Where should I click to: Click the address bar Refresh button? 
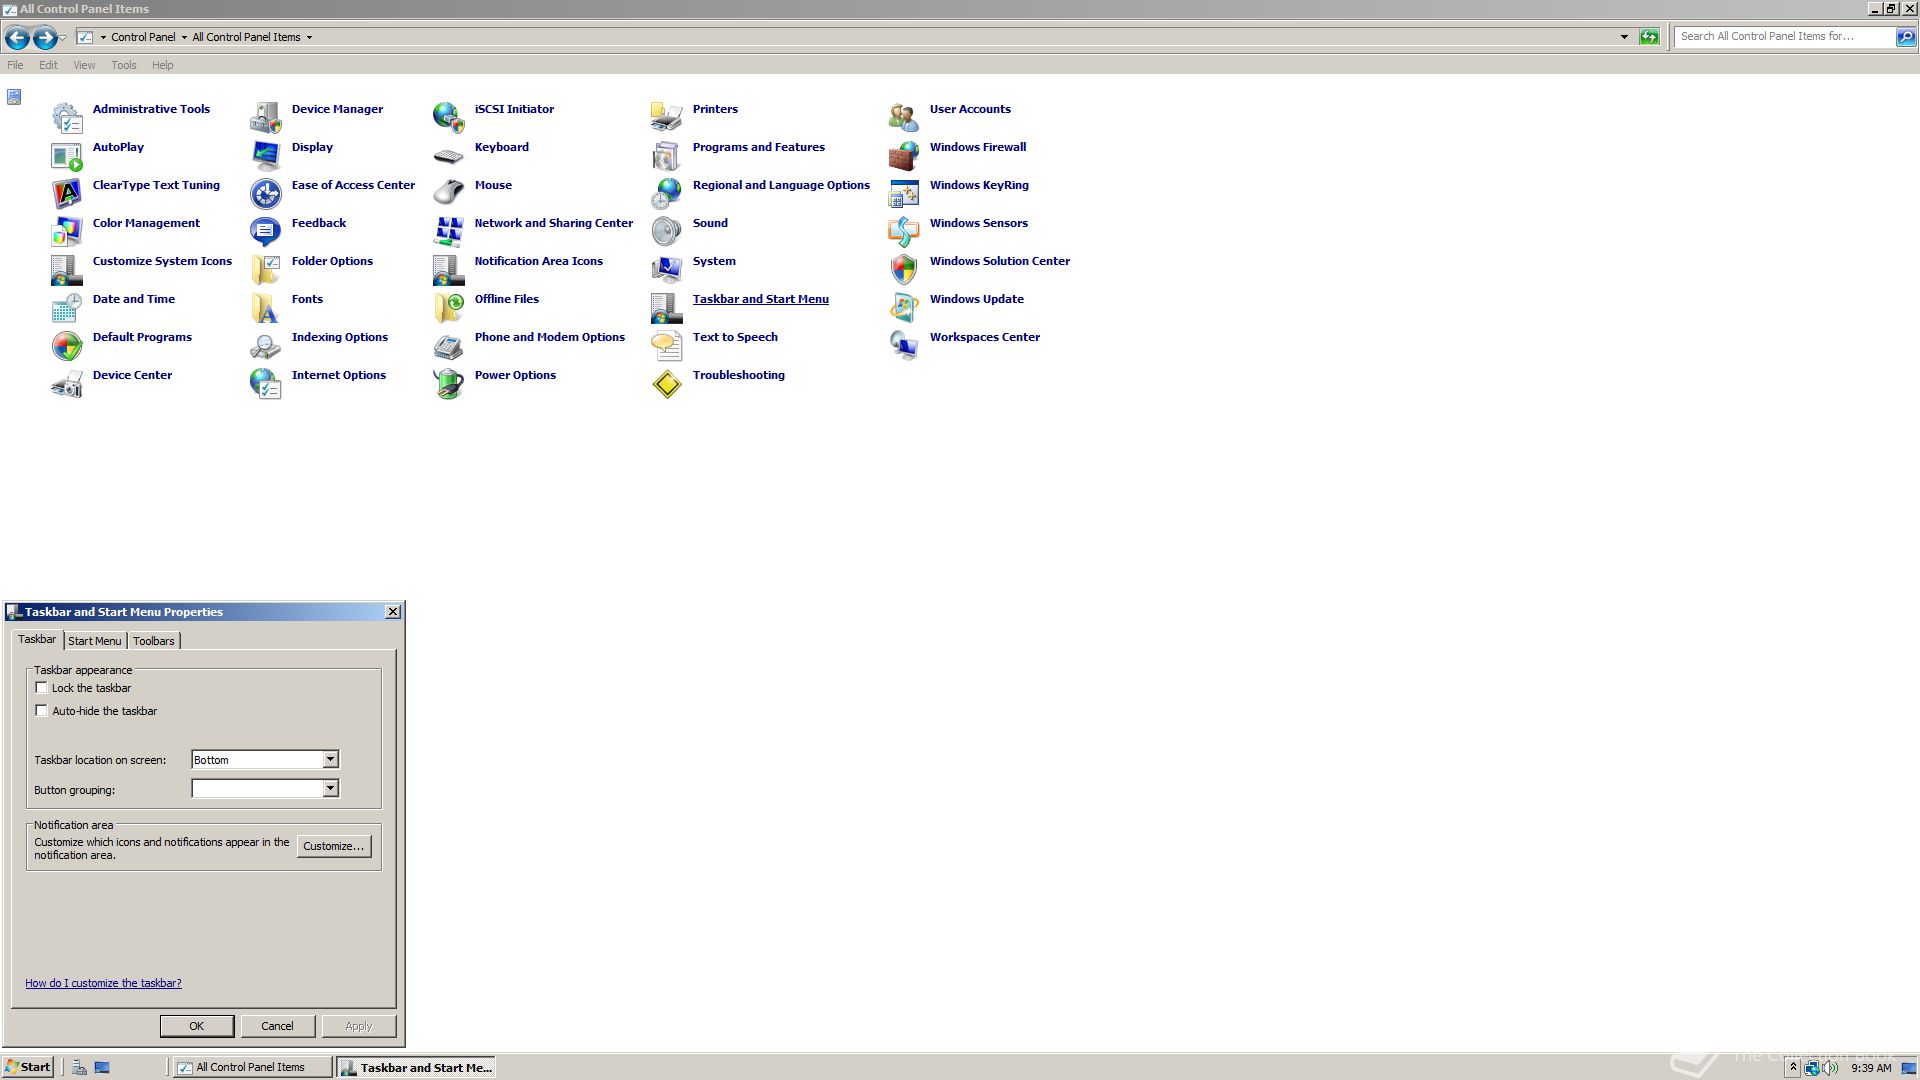[1649, 37]
